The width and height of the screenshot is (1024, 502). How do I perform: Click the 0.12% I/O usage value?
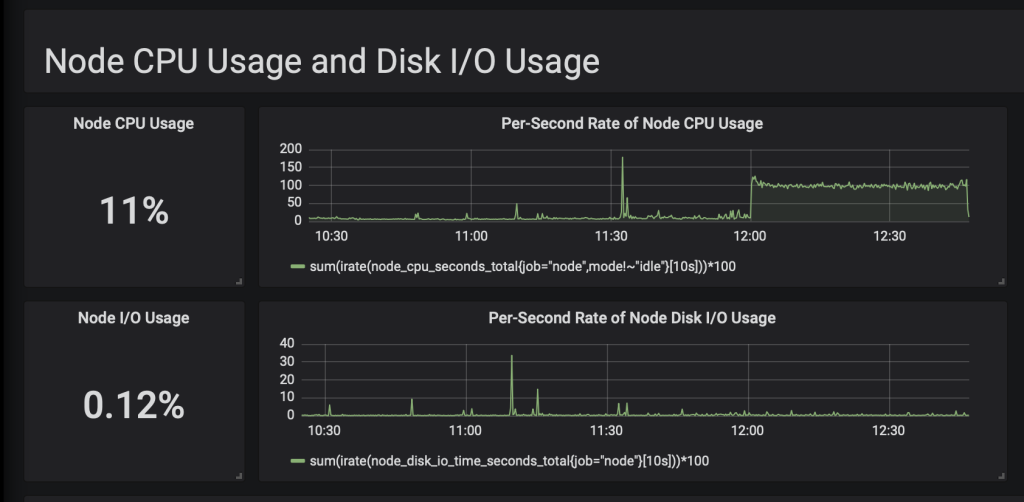point(134,405)
